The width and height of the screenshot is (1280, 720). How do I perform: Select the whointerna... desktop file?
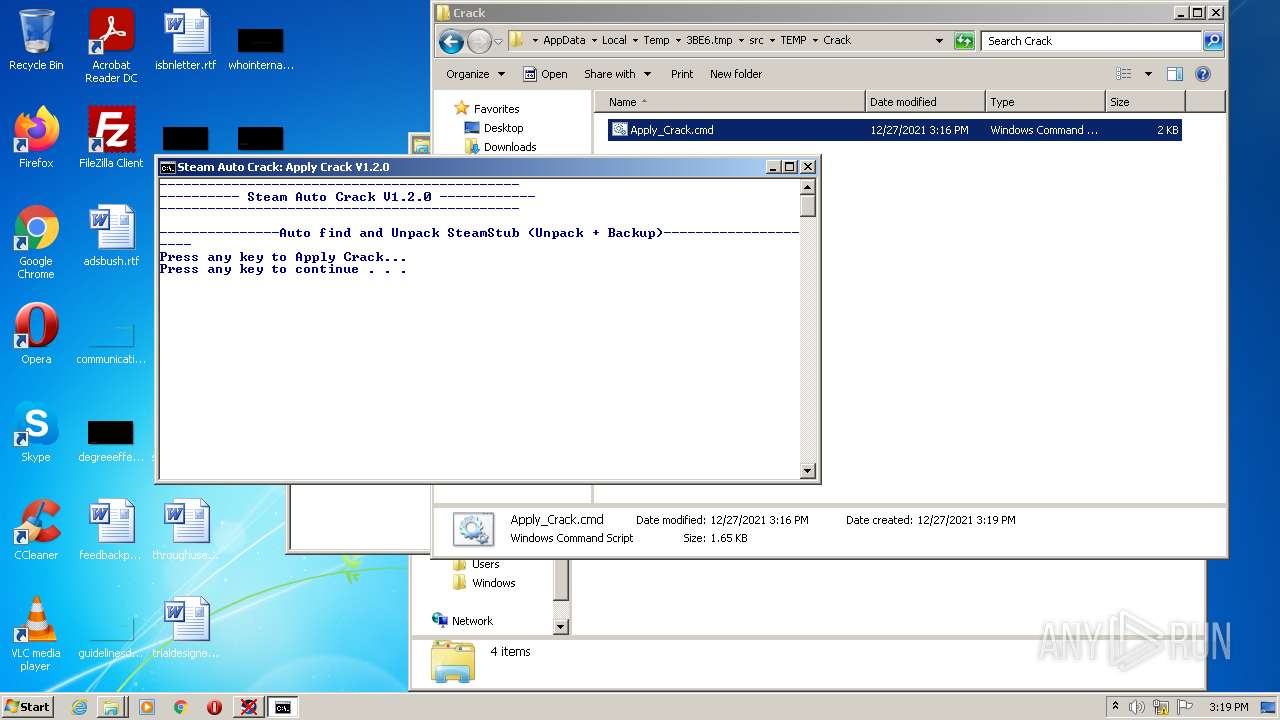coord(261,48)
